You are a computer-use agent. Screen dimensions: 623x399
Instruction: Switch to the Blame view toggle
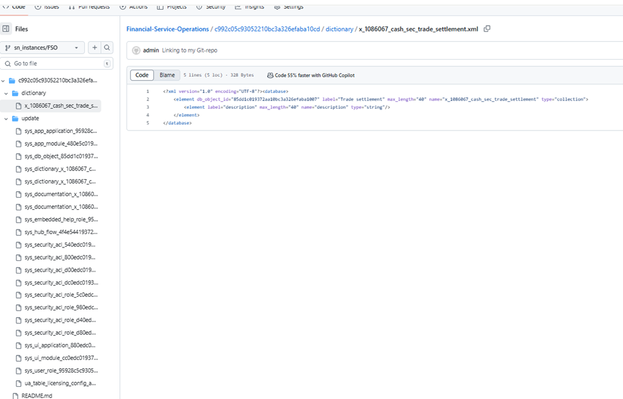point(167,75)
